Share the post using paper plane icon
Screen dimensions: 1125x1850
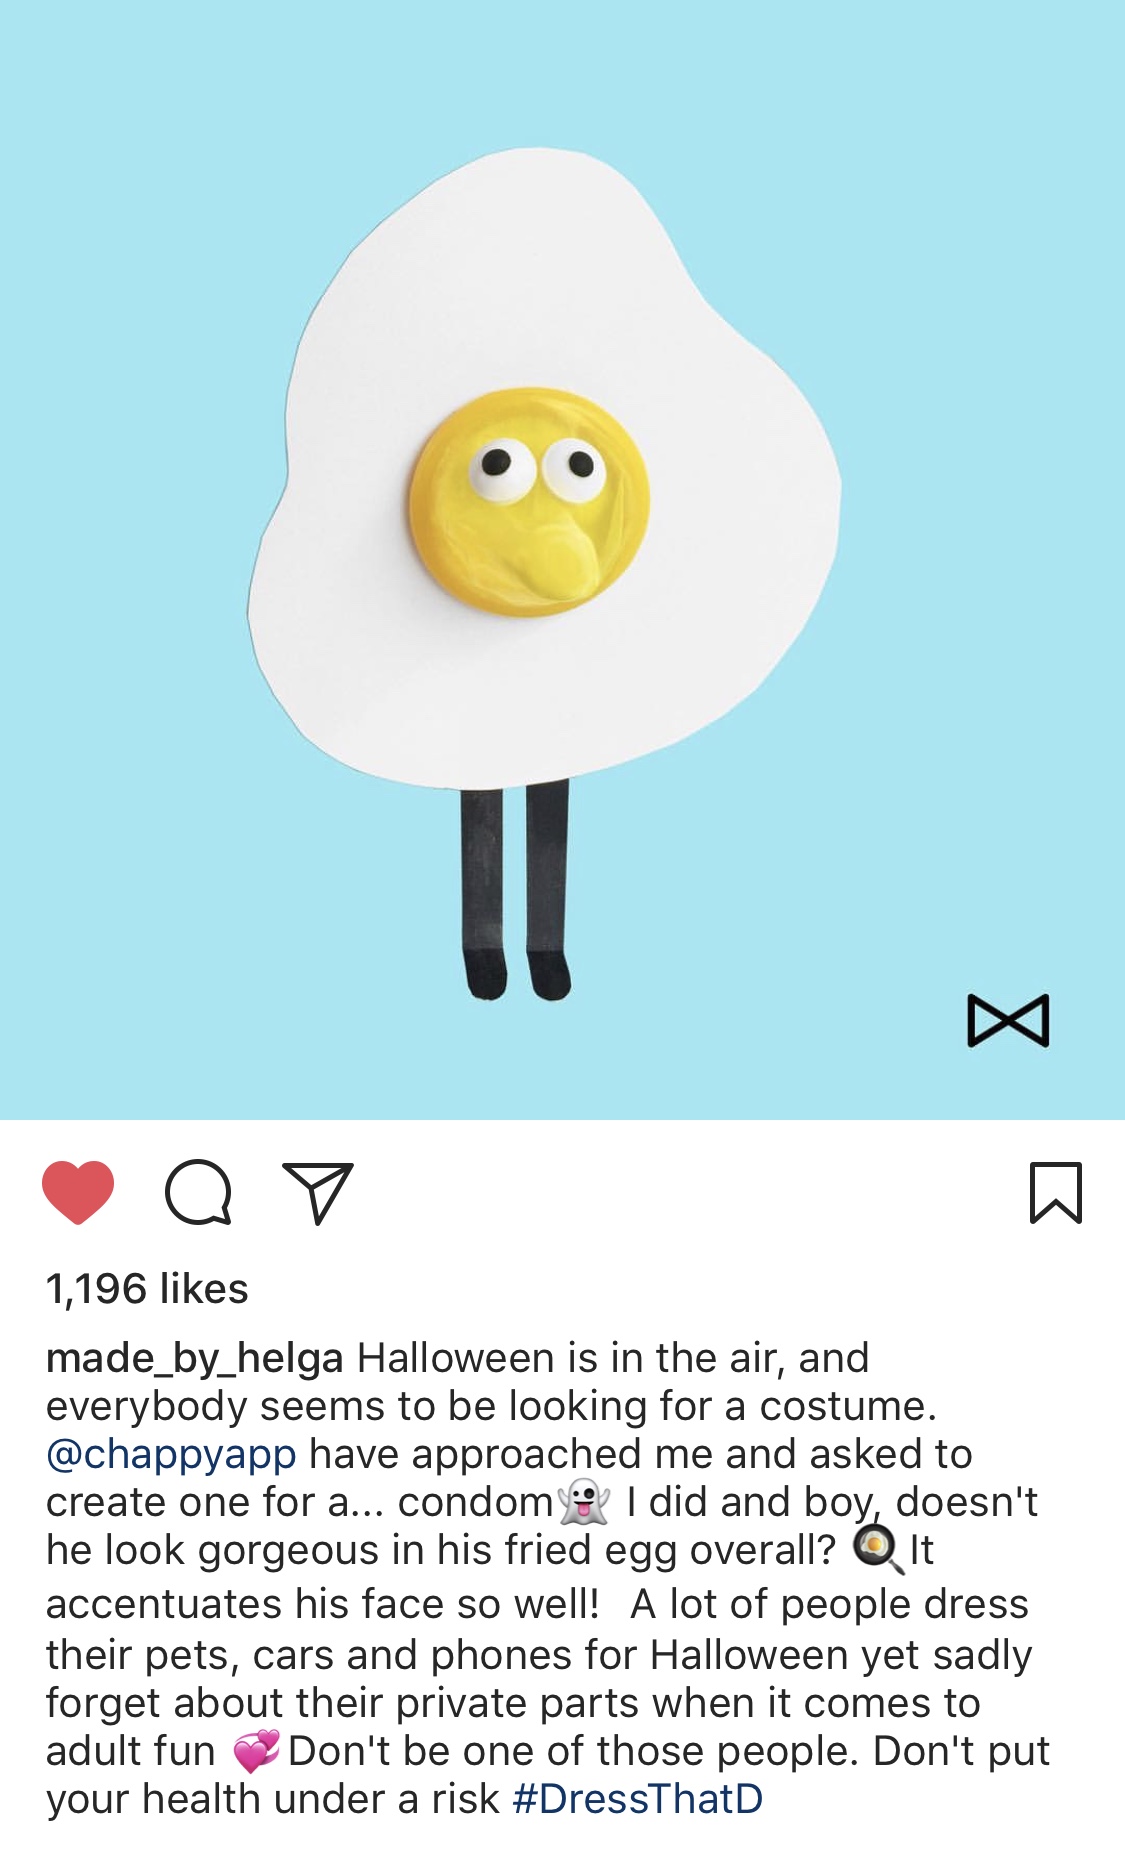click(x=318, y=1192)
